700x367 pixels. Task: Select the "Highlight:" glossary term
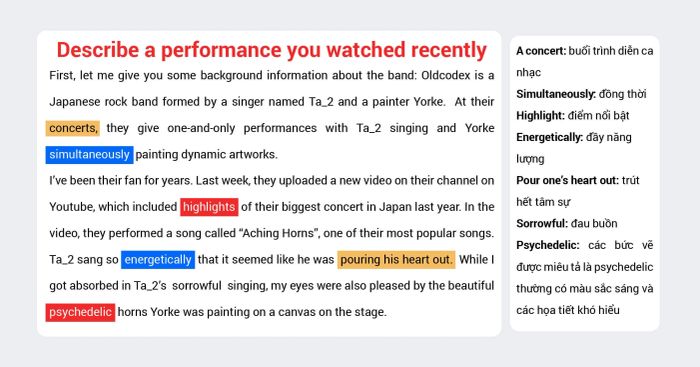pos(541,116)
